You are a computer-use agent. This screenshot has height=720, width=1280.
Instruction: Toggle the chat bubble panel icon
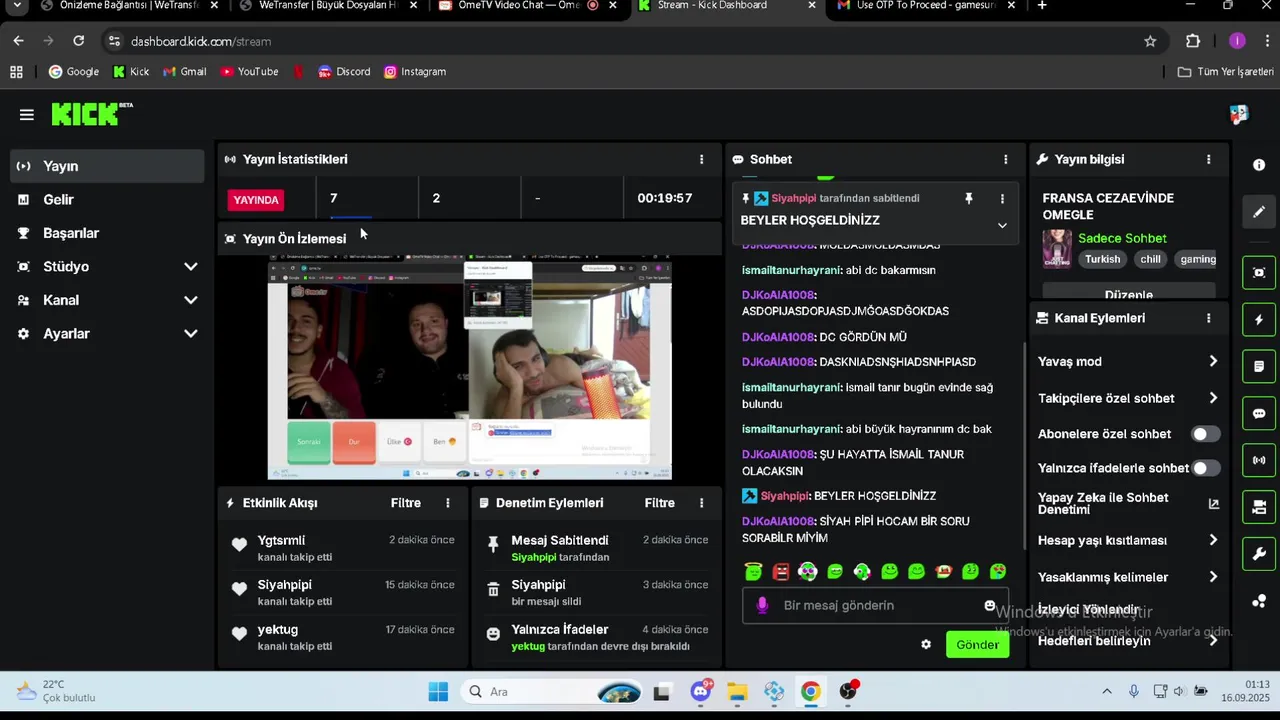point(1259,414)
